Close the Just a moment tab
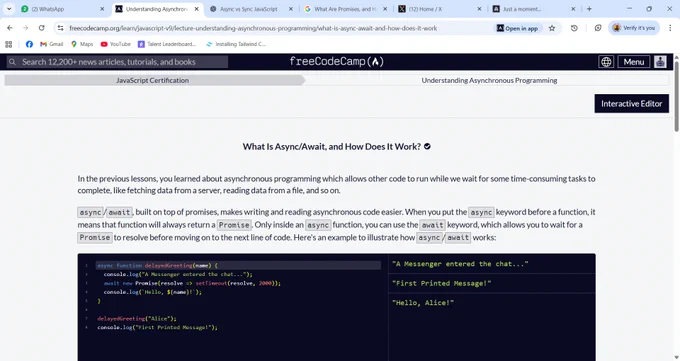 tap(573, 9)
